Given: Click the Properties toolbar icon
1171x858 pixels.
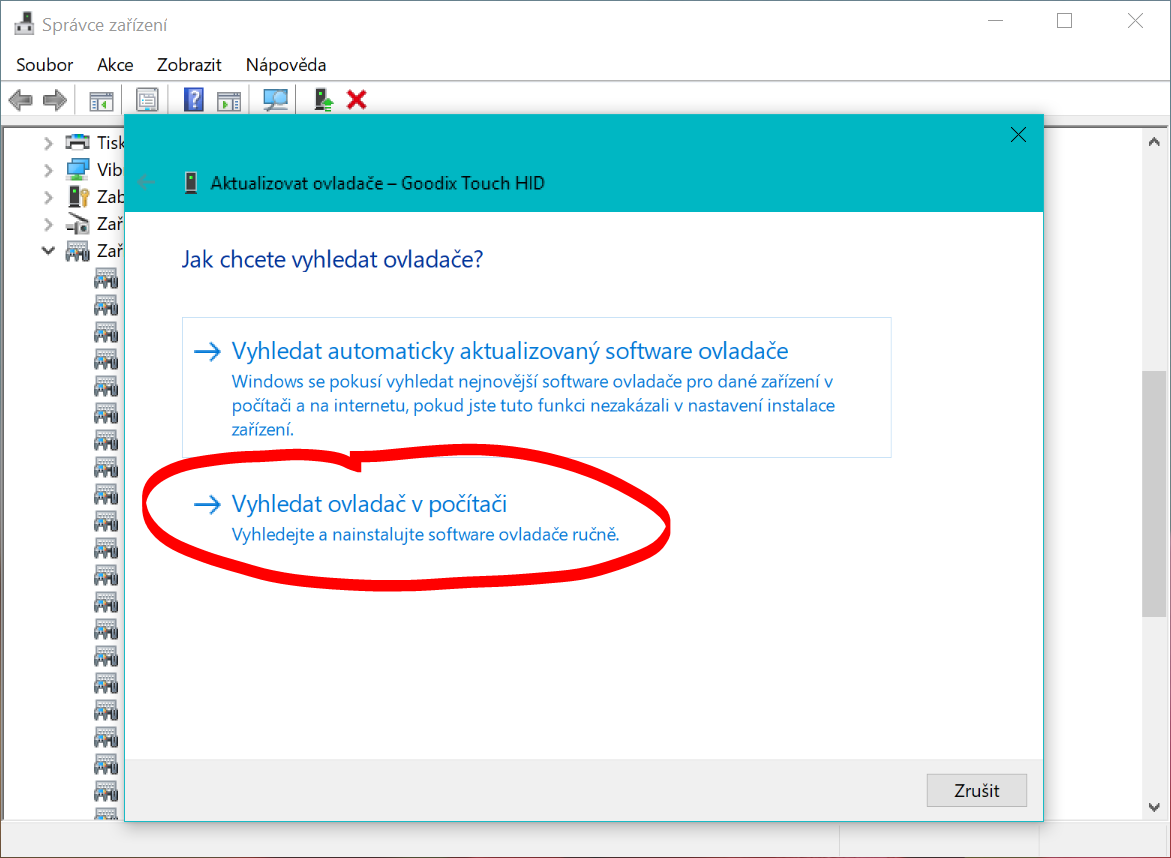Looking at the screenshot, I should (x=147, y=100).
